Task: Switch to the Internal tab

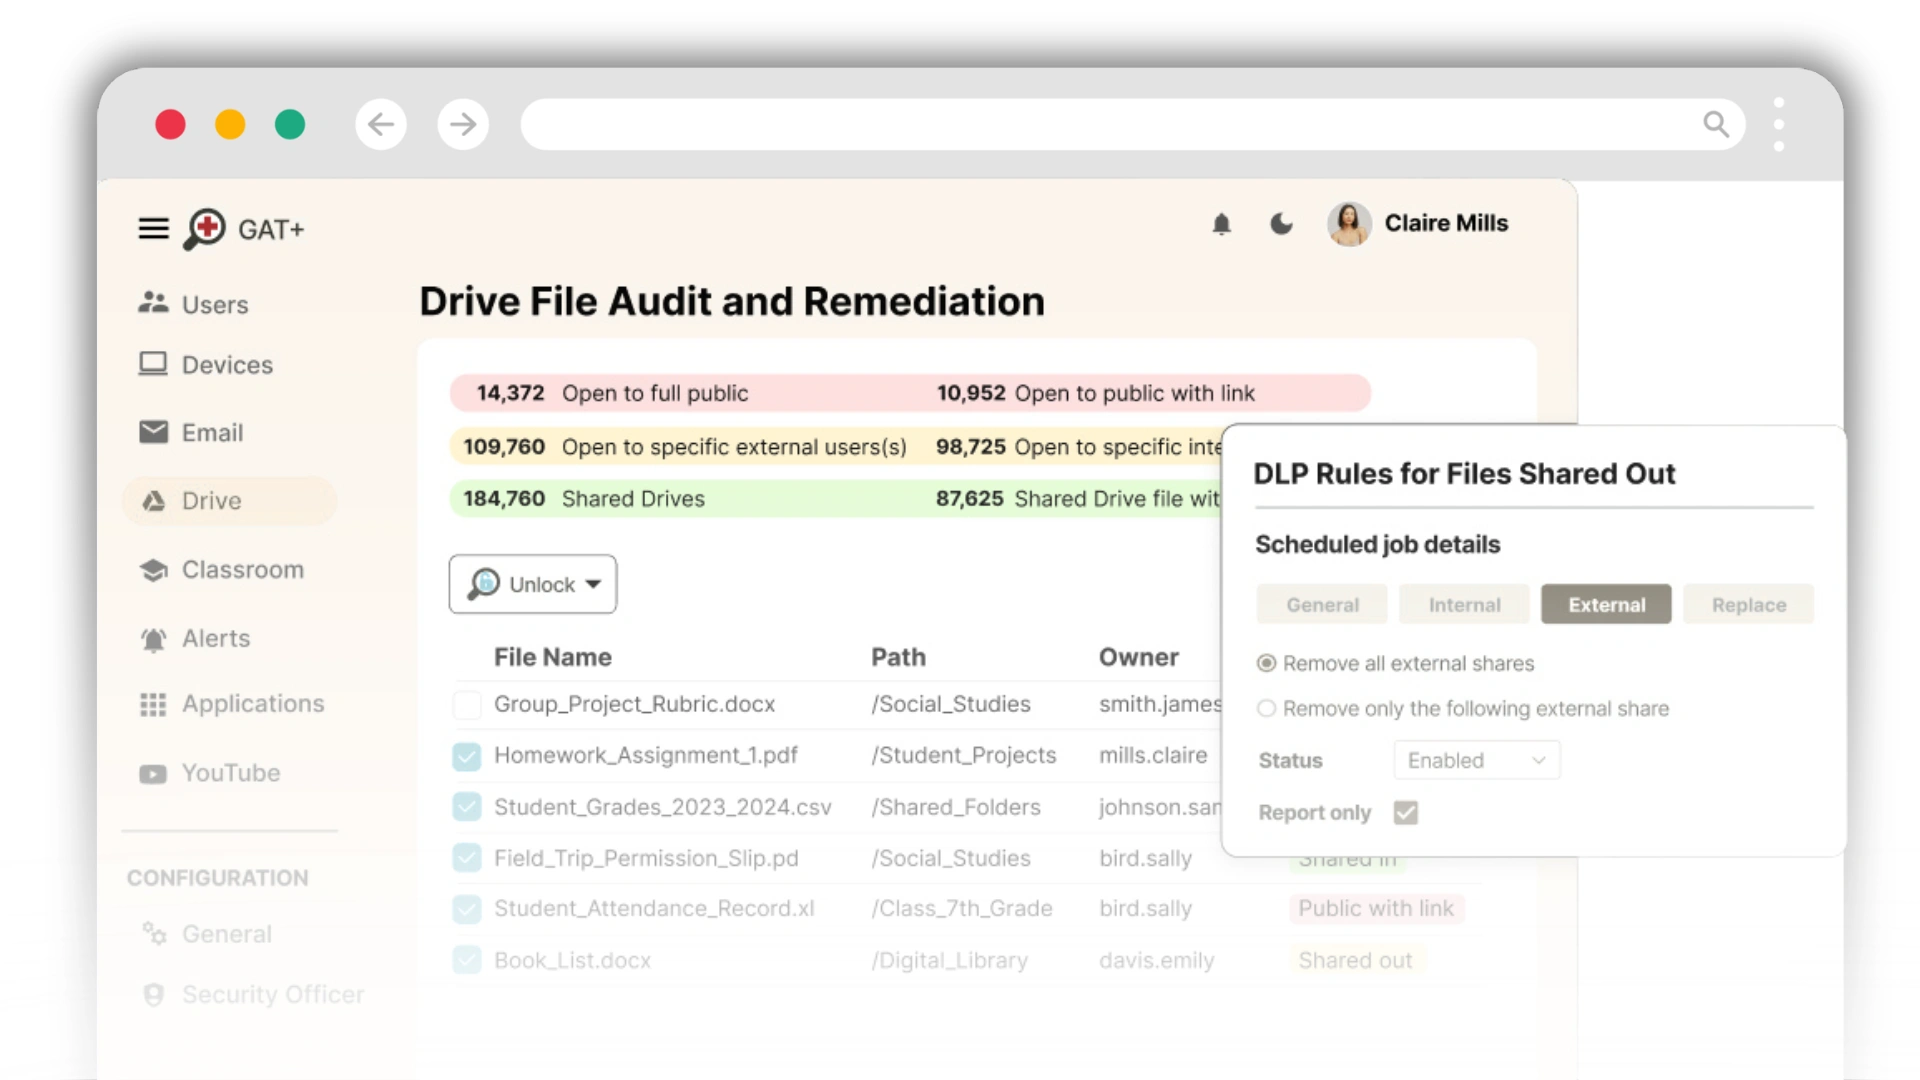Action: tap(1463, 604)
